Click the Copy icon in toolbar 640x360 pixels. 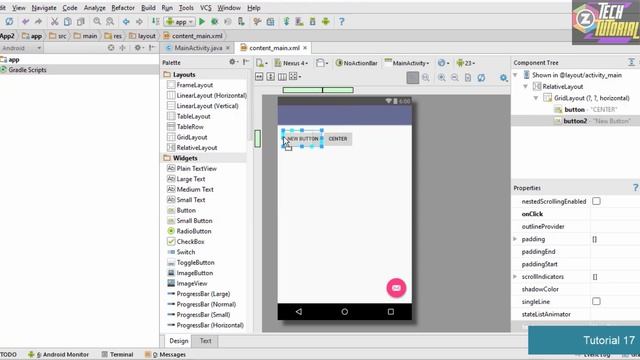(x=68, y=21)
